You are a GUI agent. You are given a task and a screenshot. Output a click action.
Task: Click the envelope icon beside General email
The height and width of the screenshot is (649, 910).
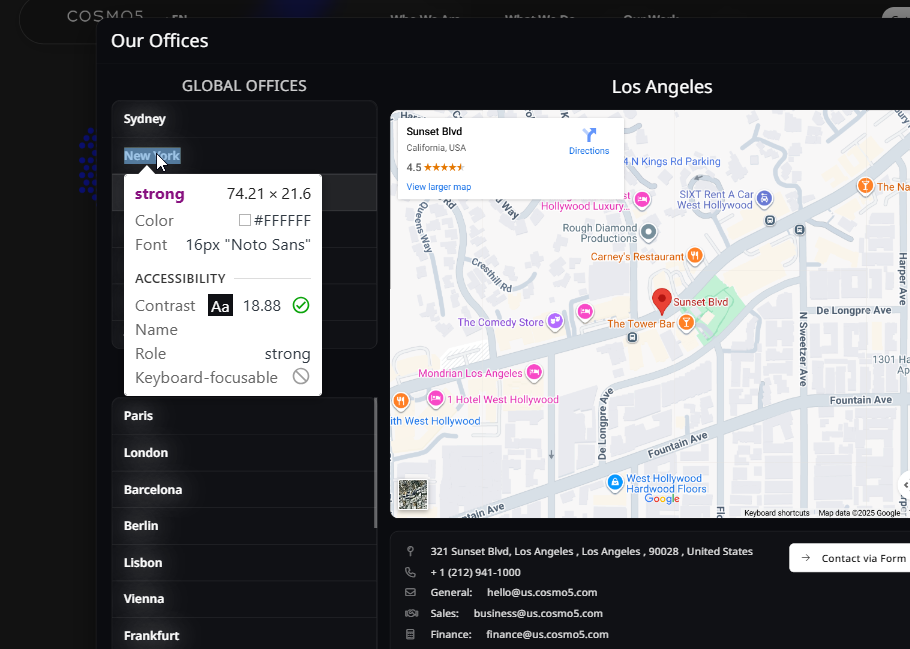(x=410, y=592)
